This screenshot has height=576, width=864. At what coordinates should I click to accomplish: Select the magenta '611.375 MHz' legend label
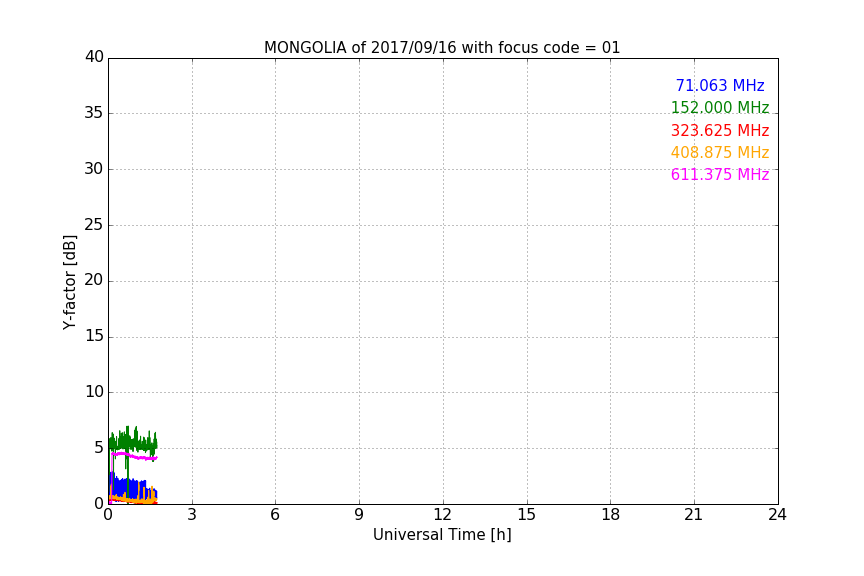[720, 174]
